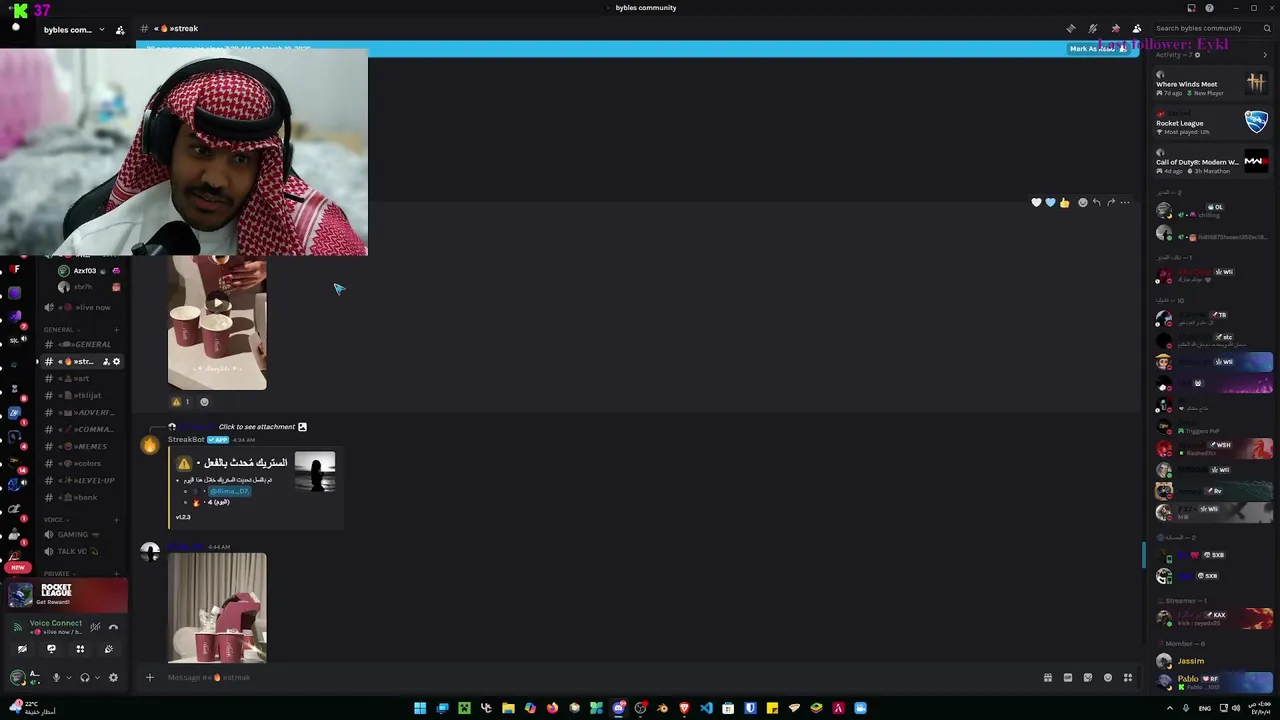
Task: Select the colors channel
Action: coord(84,463)
